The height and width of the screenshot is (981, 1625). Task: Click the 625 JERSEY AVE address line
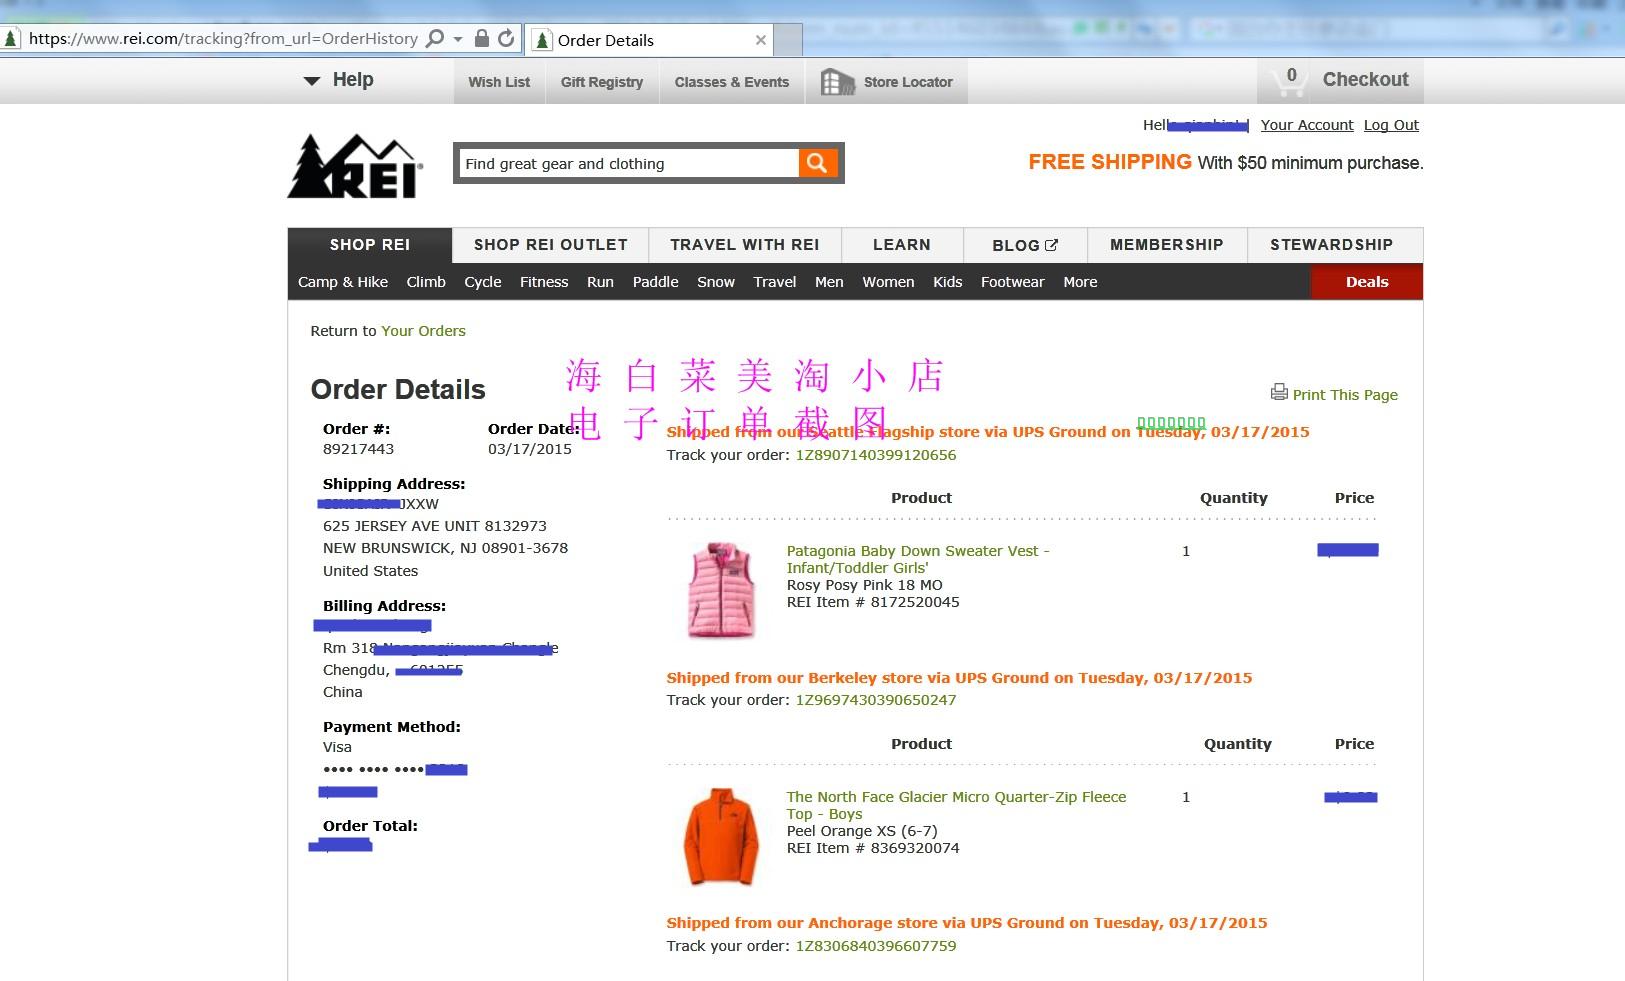(x=435, y=526)
